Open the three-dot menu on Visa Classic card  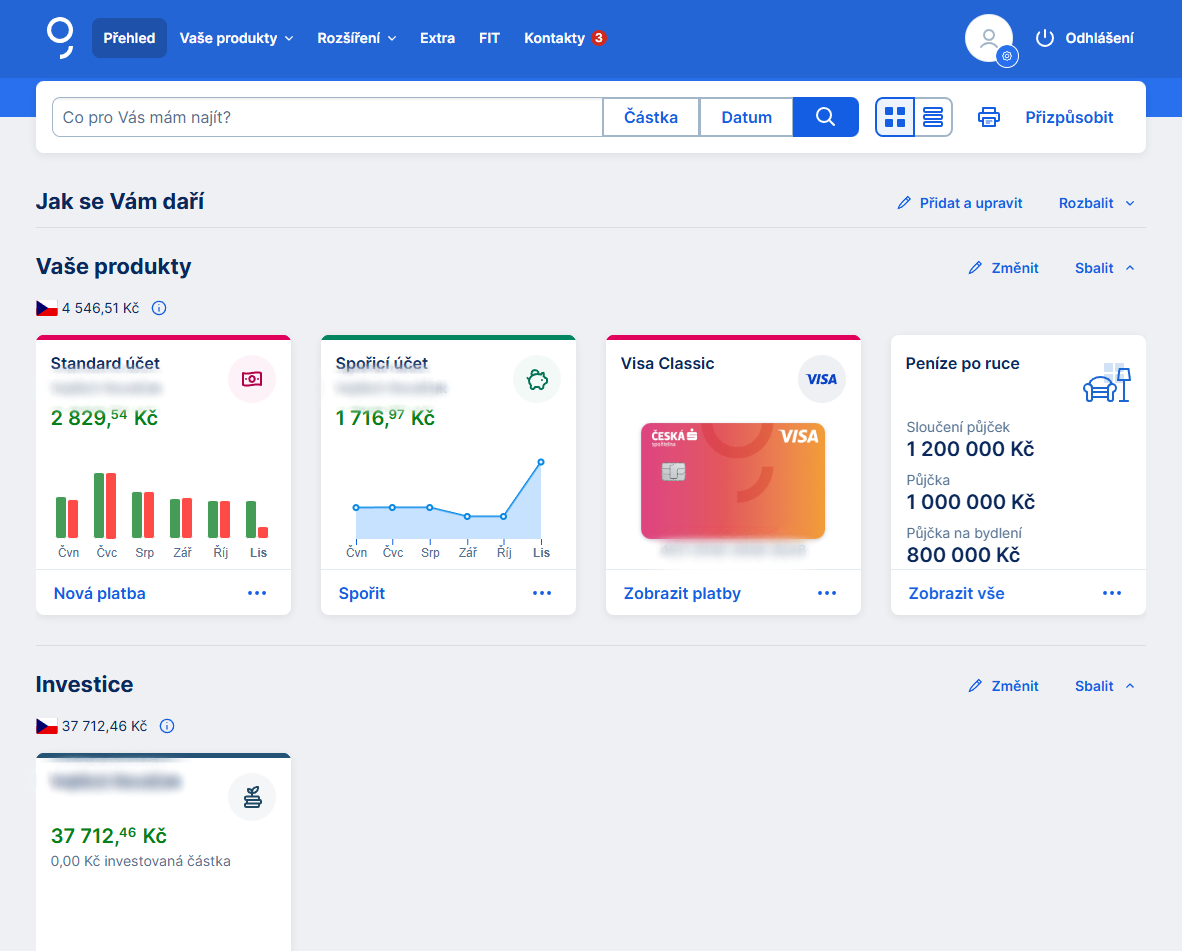coord(827,593)
